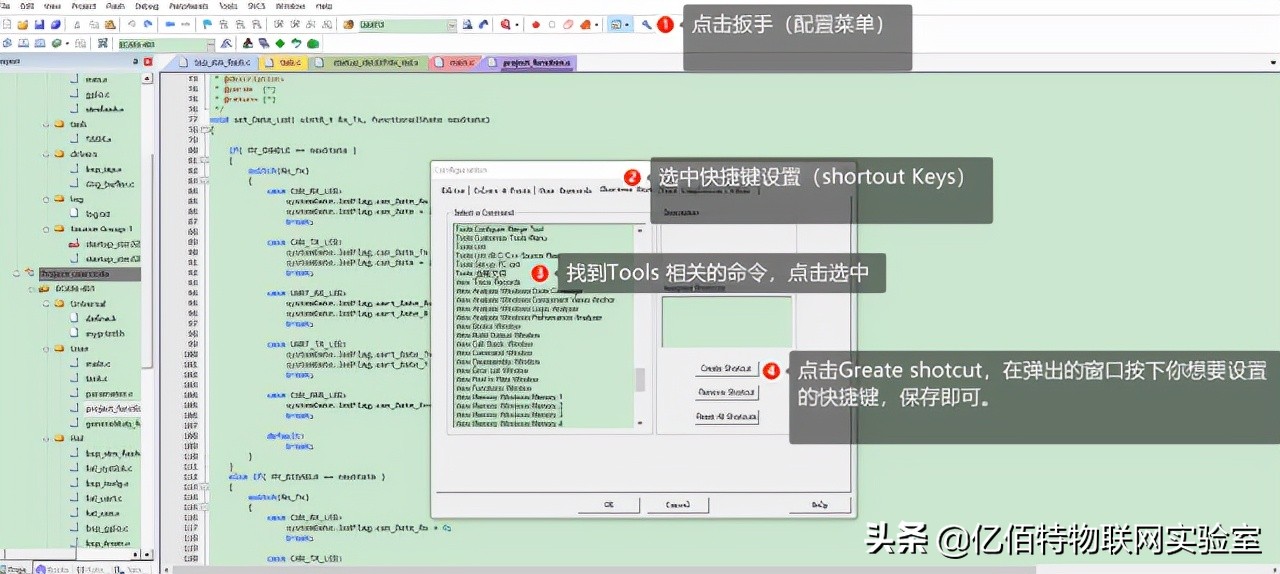This screenshot has width=1280, height=574.
Task: Click the Kill All Breakpoints orange icon
Action: (586, 24)
